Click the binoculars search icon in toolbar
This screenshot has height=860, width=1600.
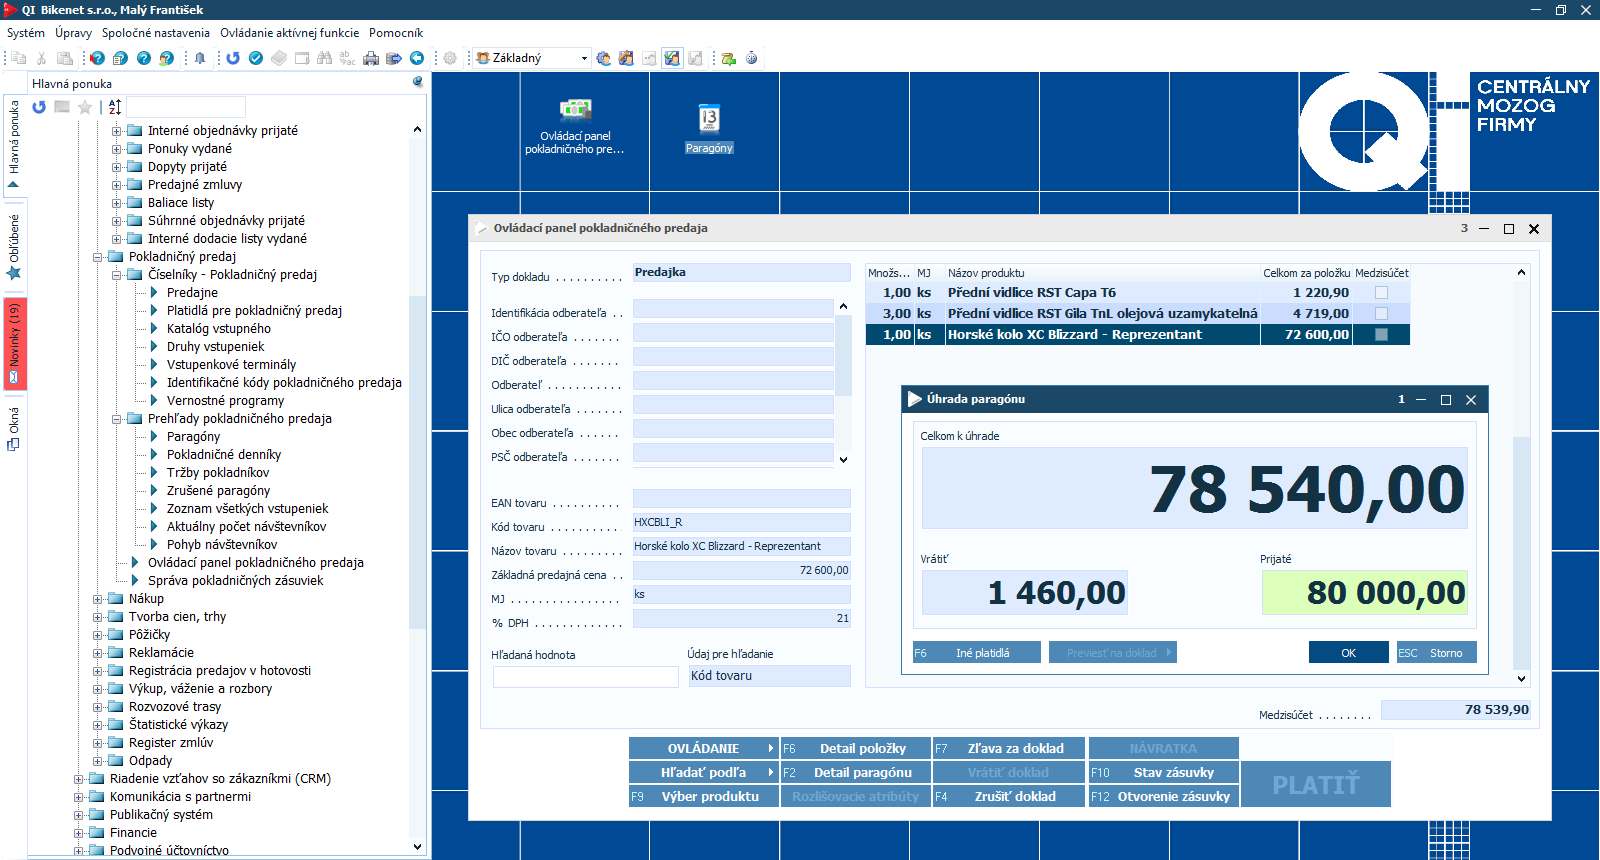tap(324, 58)
